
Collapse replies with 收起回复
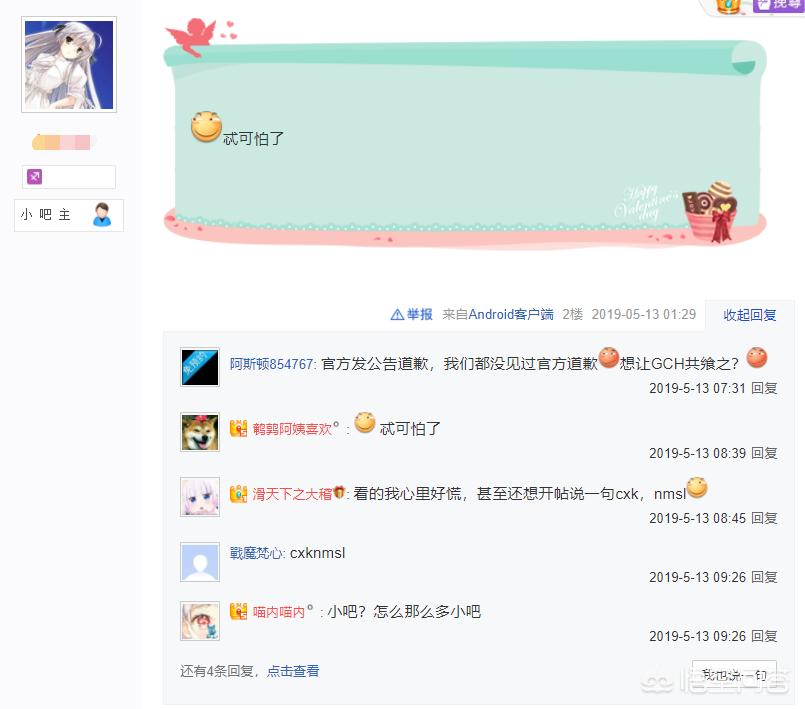pyautogui.click(x=750, y=315)
